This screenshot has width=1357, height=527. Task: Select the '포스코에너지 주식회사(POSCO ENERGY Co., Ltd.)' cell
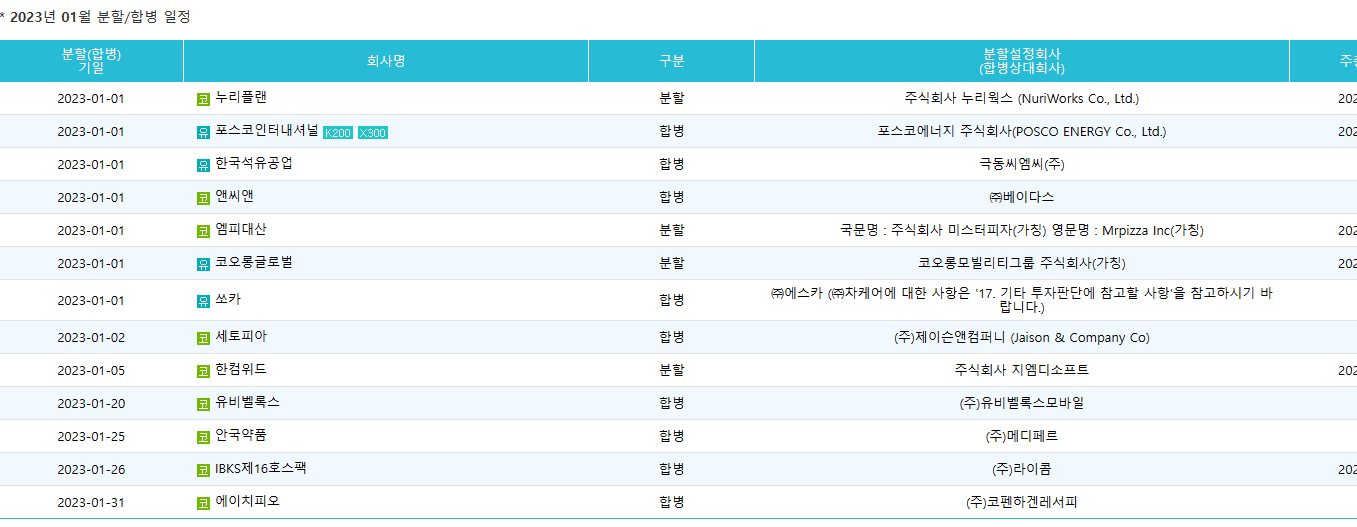pyautogui.click(x=1022, y=132)
